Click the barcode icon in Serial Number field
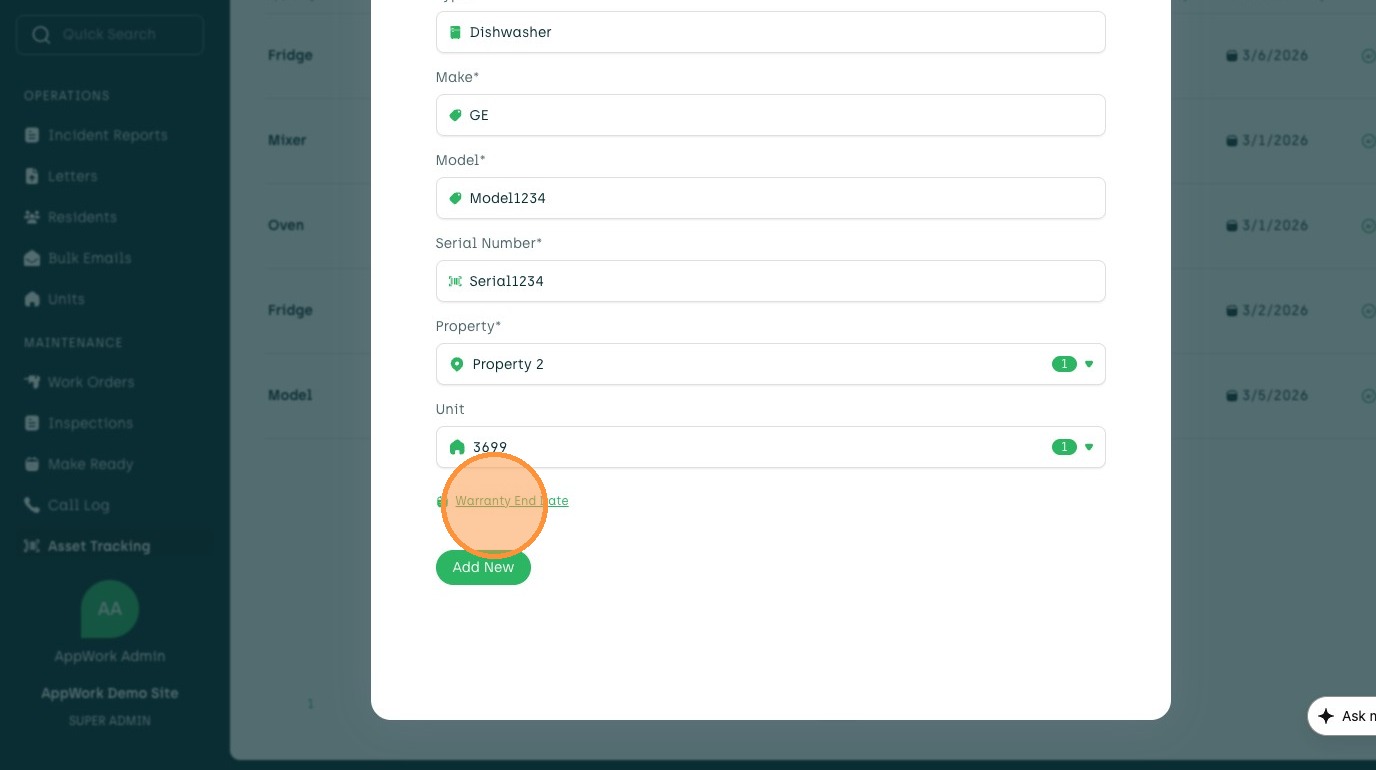 tap(455, 281)
